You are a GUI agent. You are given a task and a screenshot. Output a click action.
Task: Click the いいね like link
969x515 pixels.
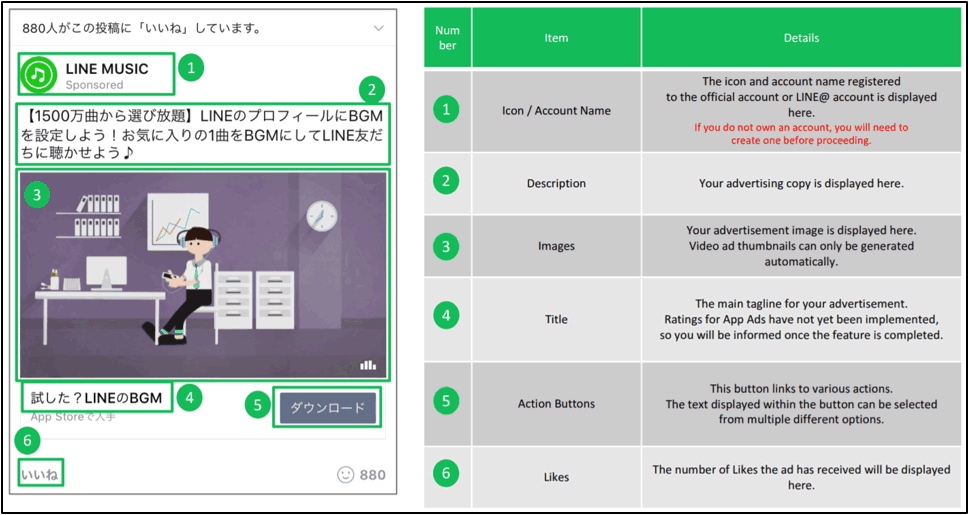[x=40, y=475]
